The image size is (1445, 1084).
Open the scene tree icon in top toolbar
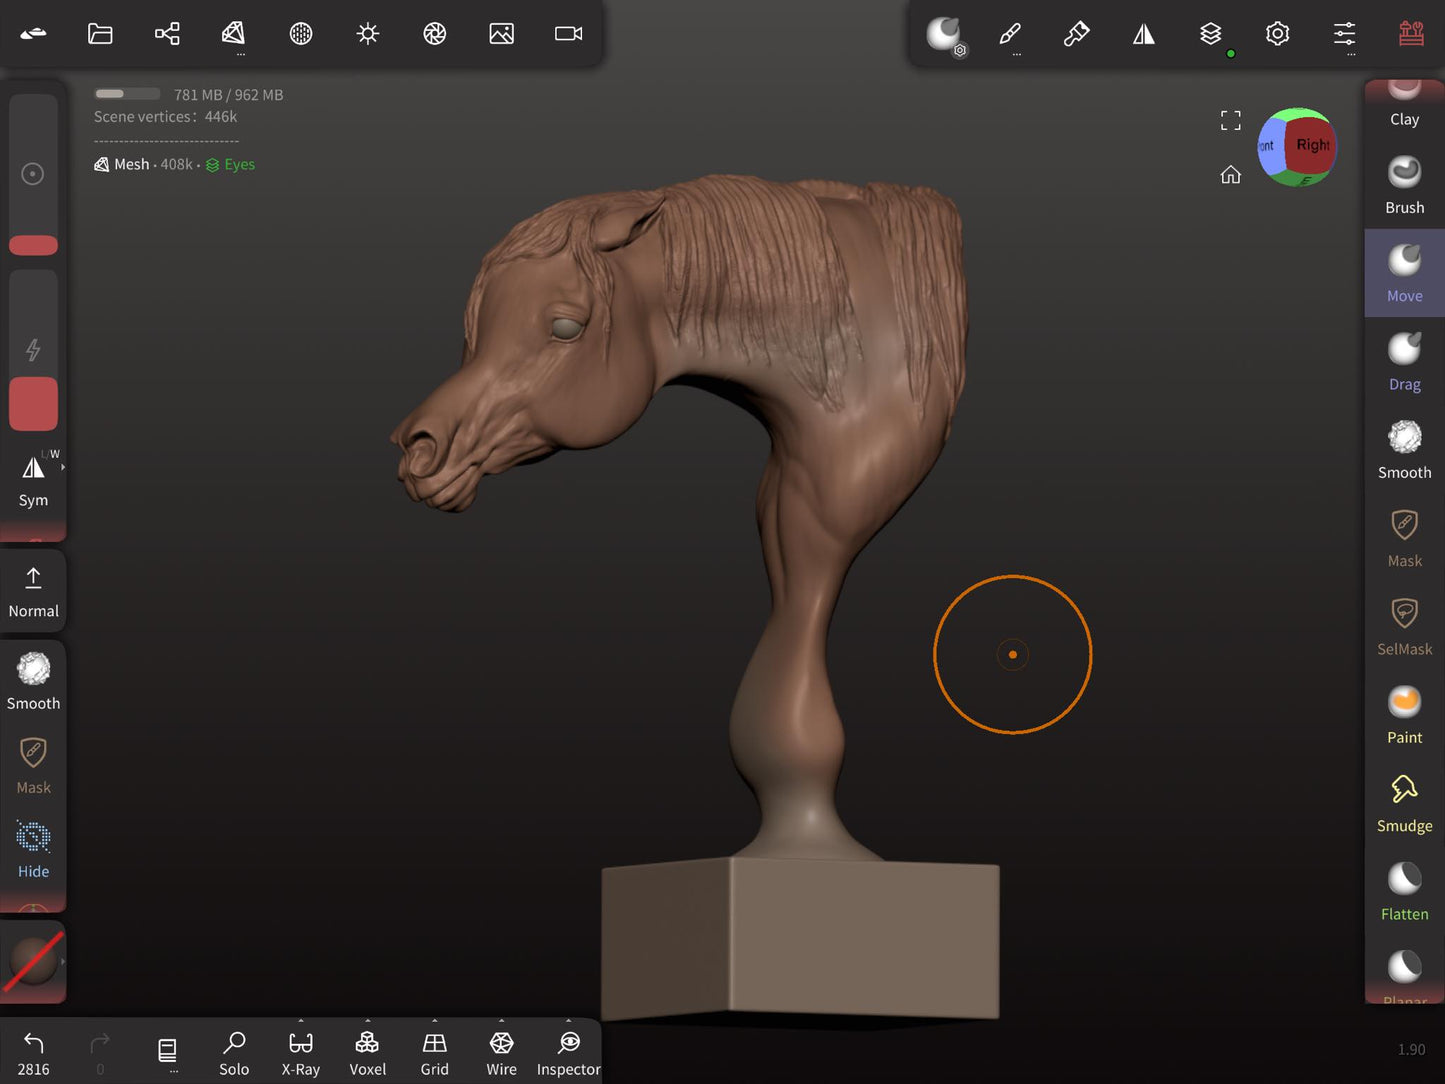167,34
